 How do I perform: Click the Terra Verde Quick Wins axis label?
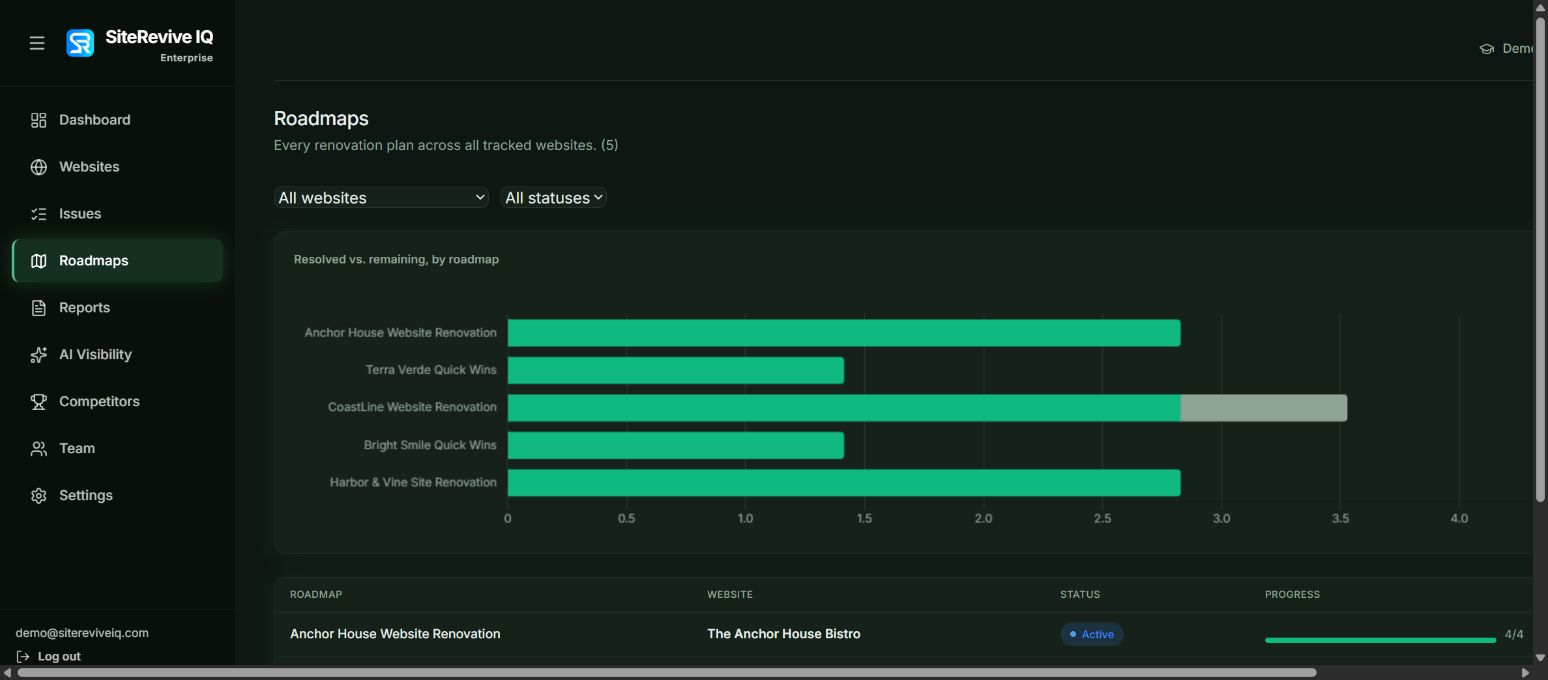[x=431, y=370]
